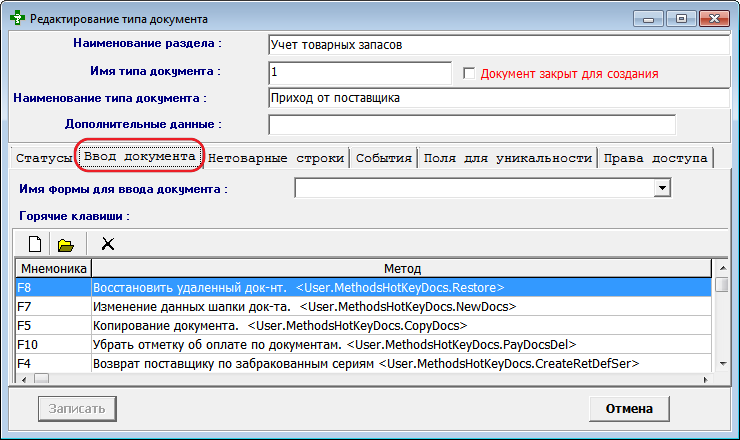
Task: Close the Редактирование типа документа window
Action: (x=714, y=19)
